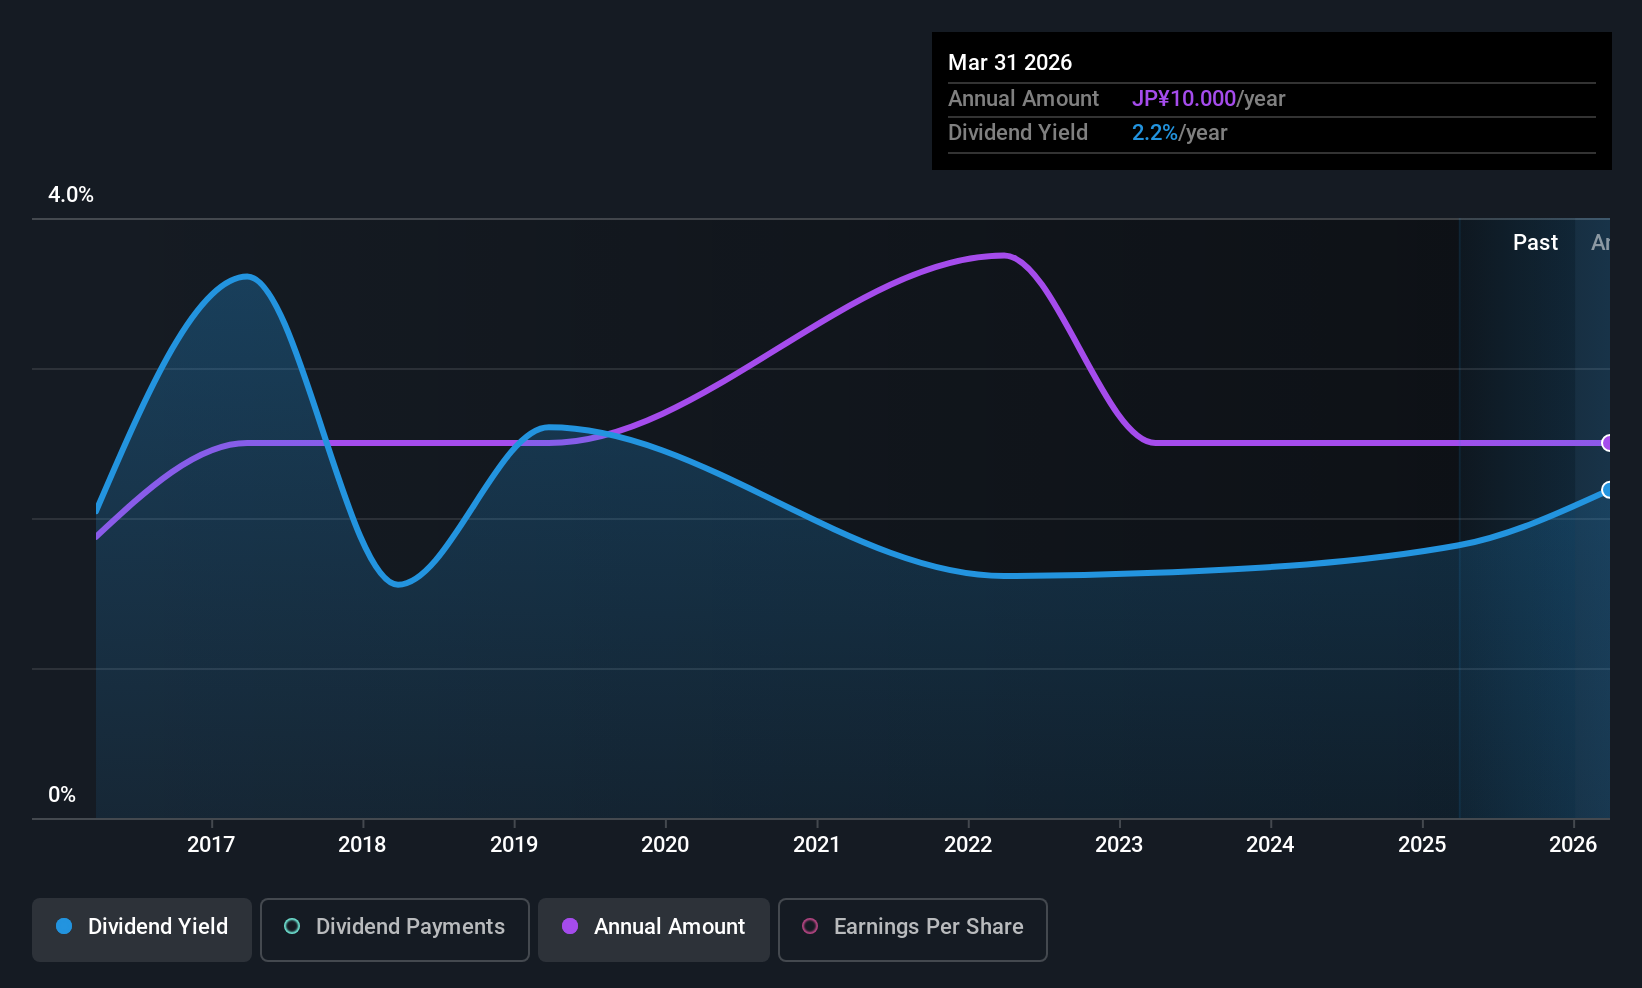Click the 2019 axis label

pyautogui.click(x=514, y=845)
